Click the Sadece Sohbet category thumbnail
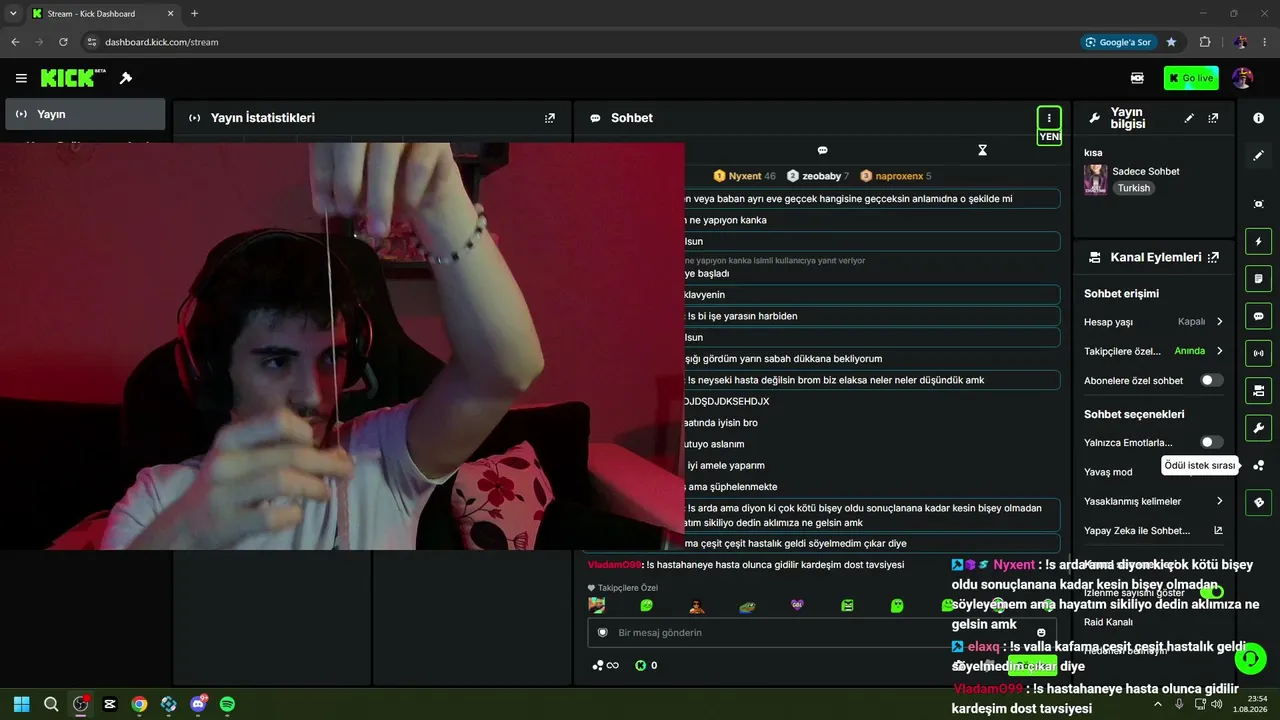Screen dimensions: 1280x720 coord(1095,179)
